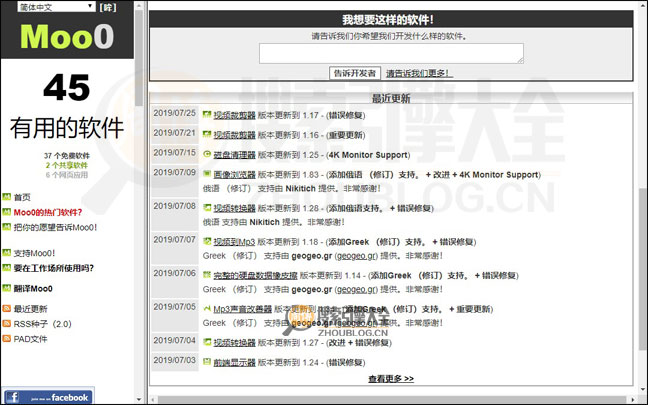Open the 磁盘清理器 link
Viewport: 648px width, 405px height.
point(234,155)
